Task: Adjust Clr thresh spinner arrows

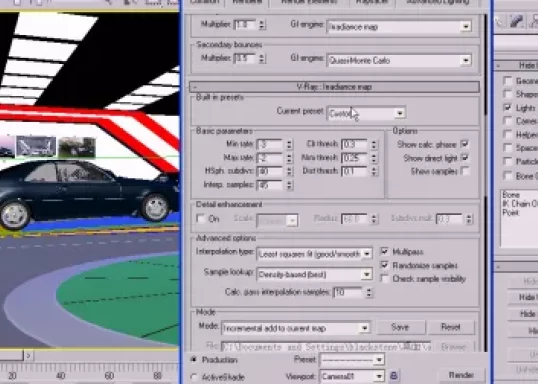Action: point(374,144)
